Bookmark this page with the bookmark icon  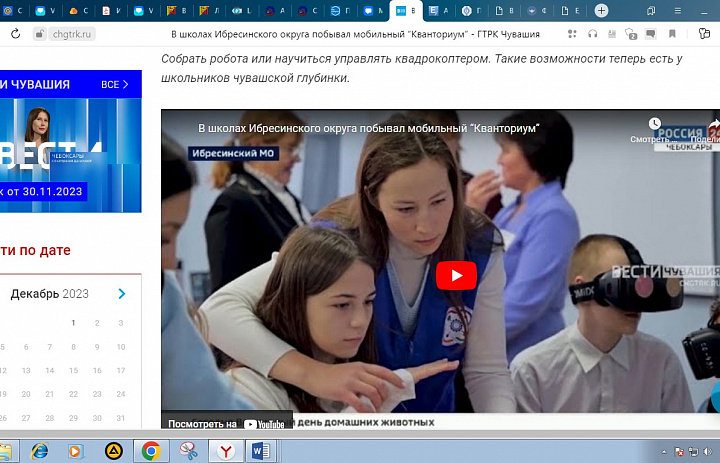pos(672,34)
